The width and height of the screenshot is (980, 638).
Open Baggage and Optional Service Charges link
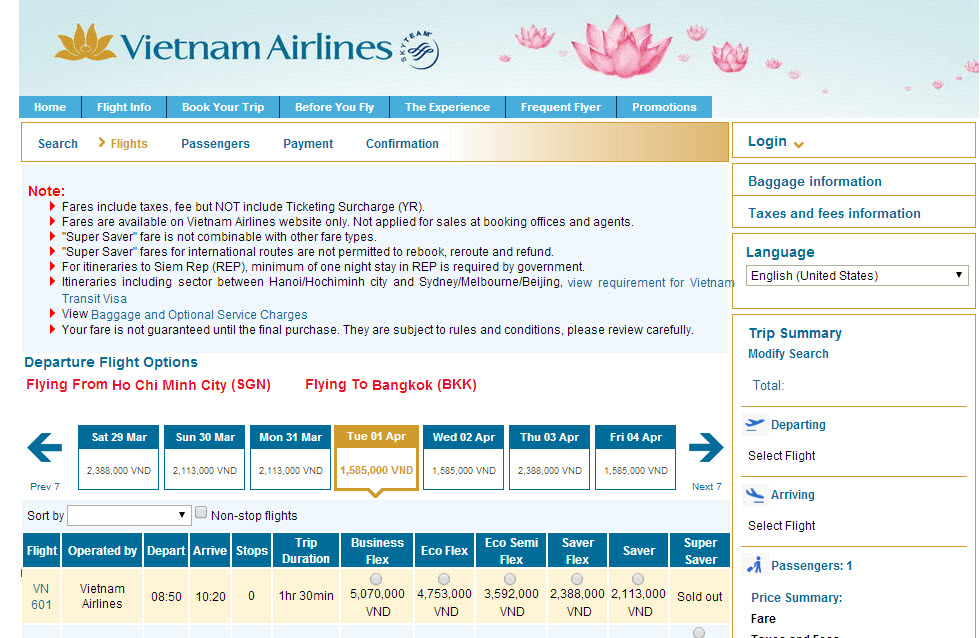click(199, 314)
